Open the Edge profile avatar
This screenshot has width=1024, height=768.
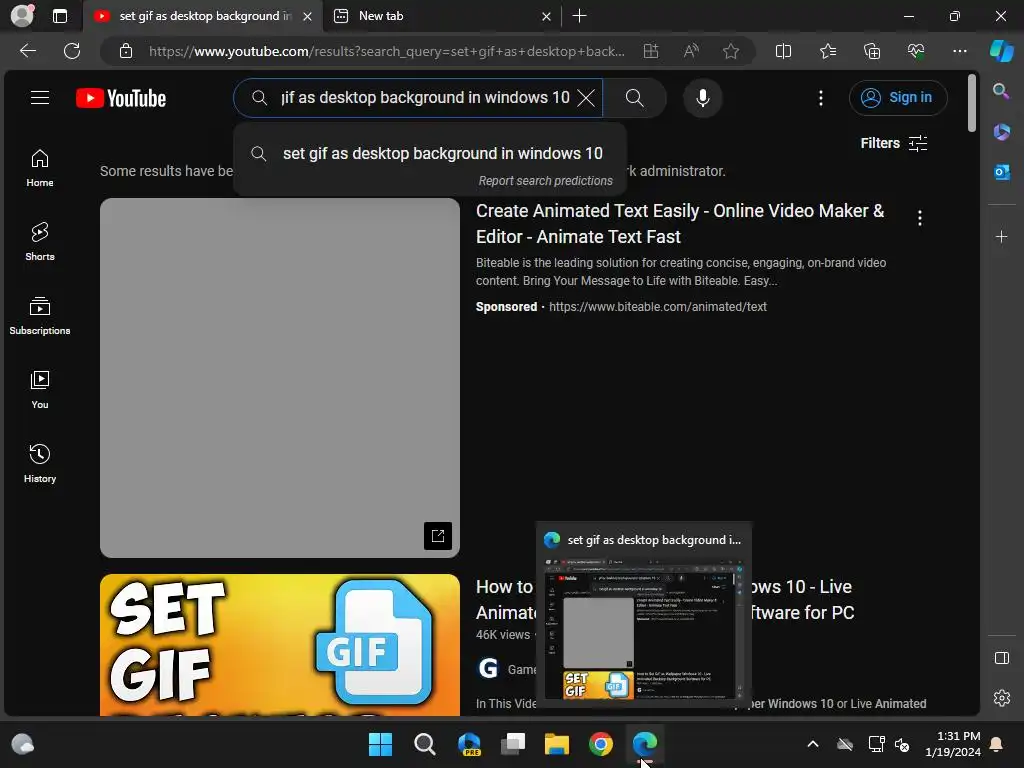click(x=22, y=16)
